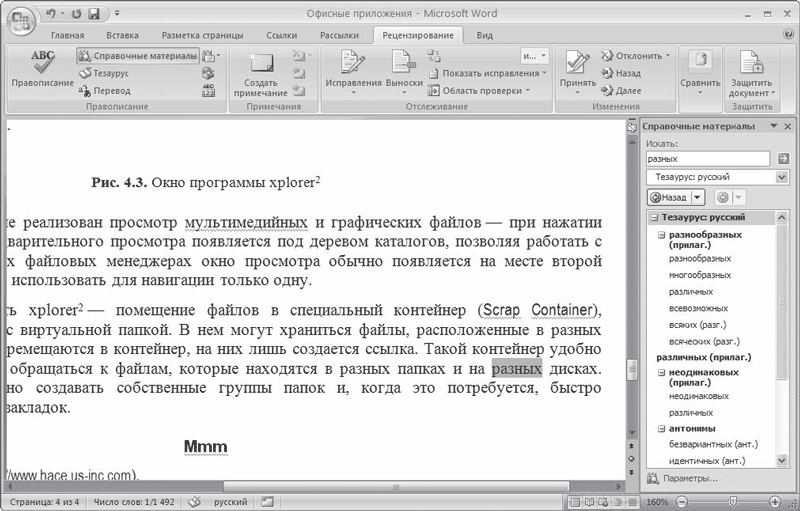This screenshot has width=800, height=511.
Task: Click the Перевод translate command
Action: pyautogui.click(x=105, y=91)
